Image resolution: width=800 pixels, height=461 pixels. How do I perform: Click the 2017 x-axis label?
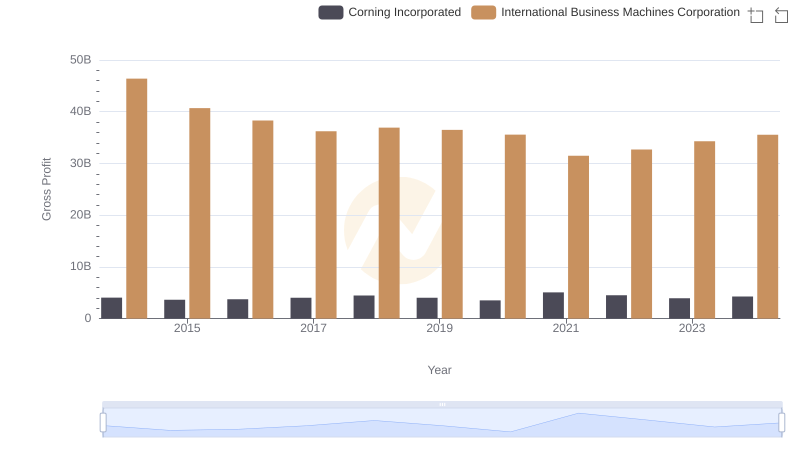pos(313,328)
